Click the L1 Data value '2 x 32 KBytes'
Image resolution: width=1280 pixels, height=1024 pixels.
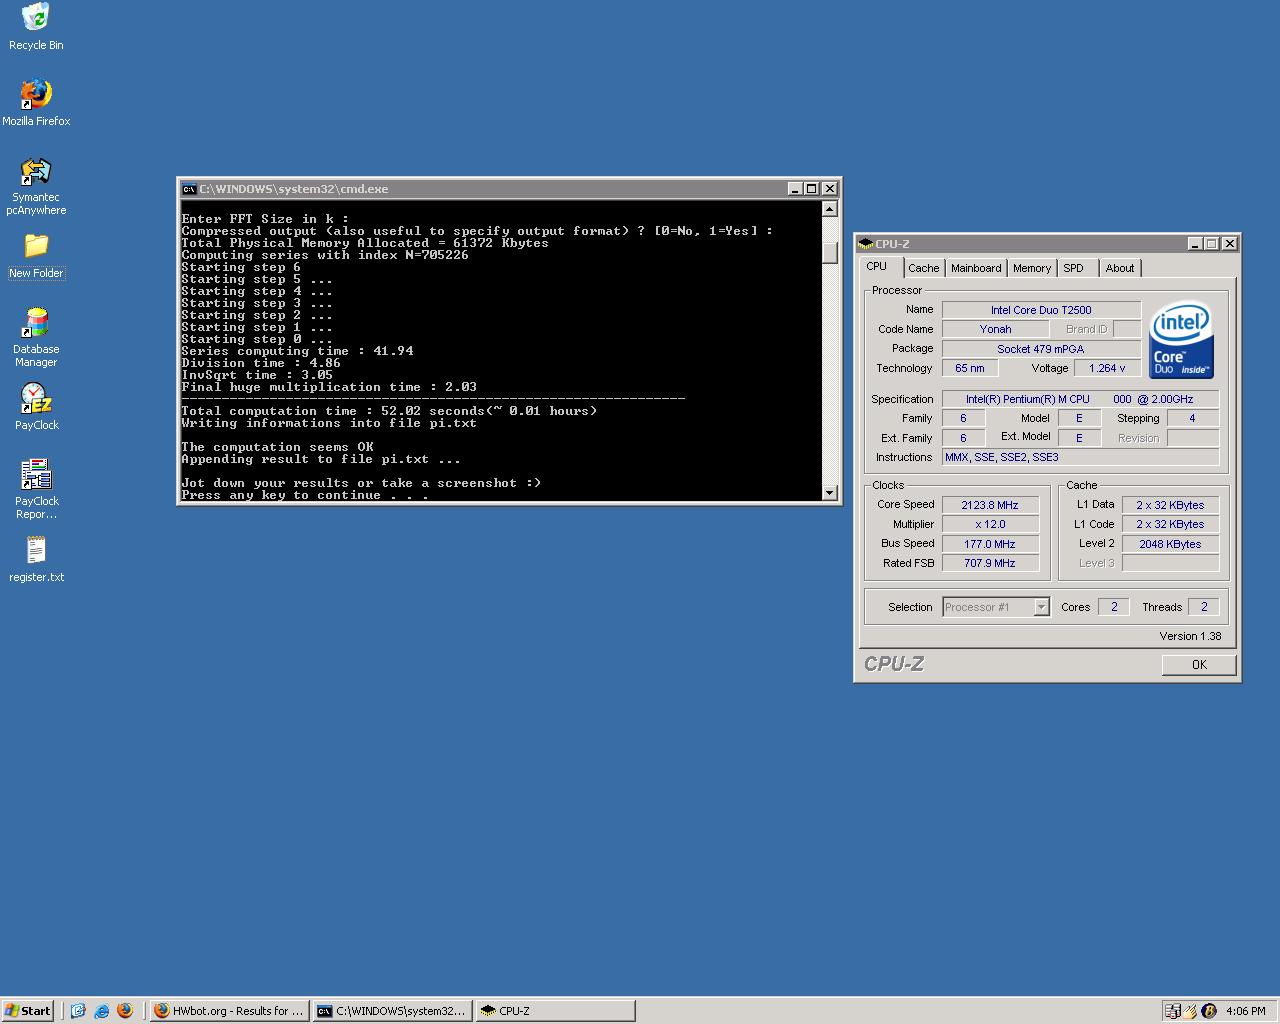(1170, 505)
